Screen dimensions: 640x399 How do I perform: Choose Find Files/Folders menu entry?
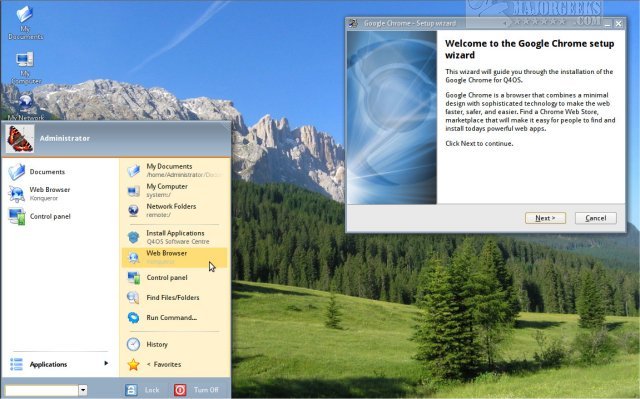(174, 297)
